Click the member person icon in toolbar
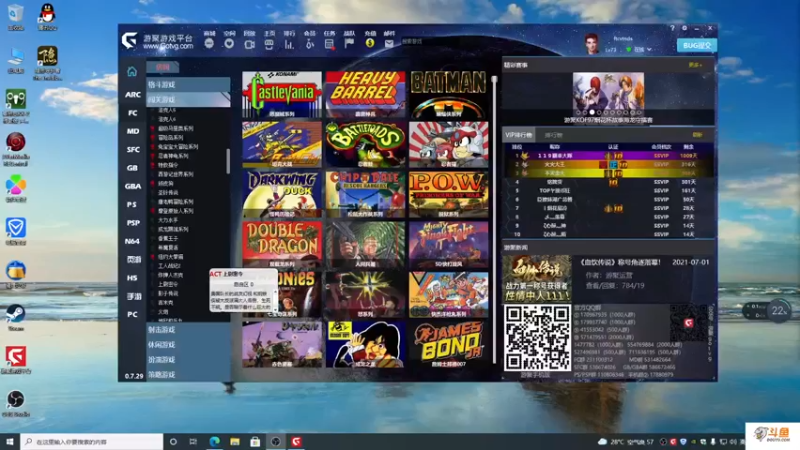Image resolution: width=800 pixels, height=450 pixels. pyautogui.click(x=309, y=44)
